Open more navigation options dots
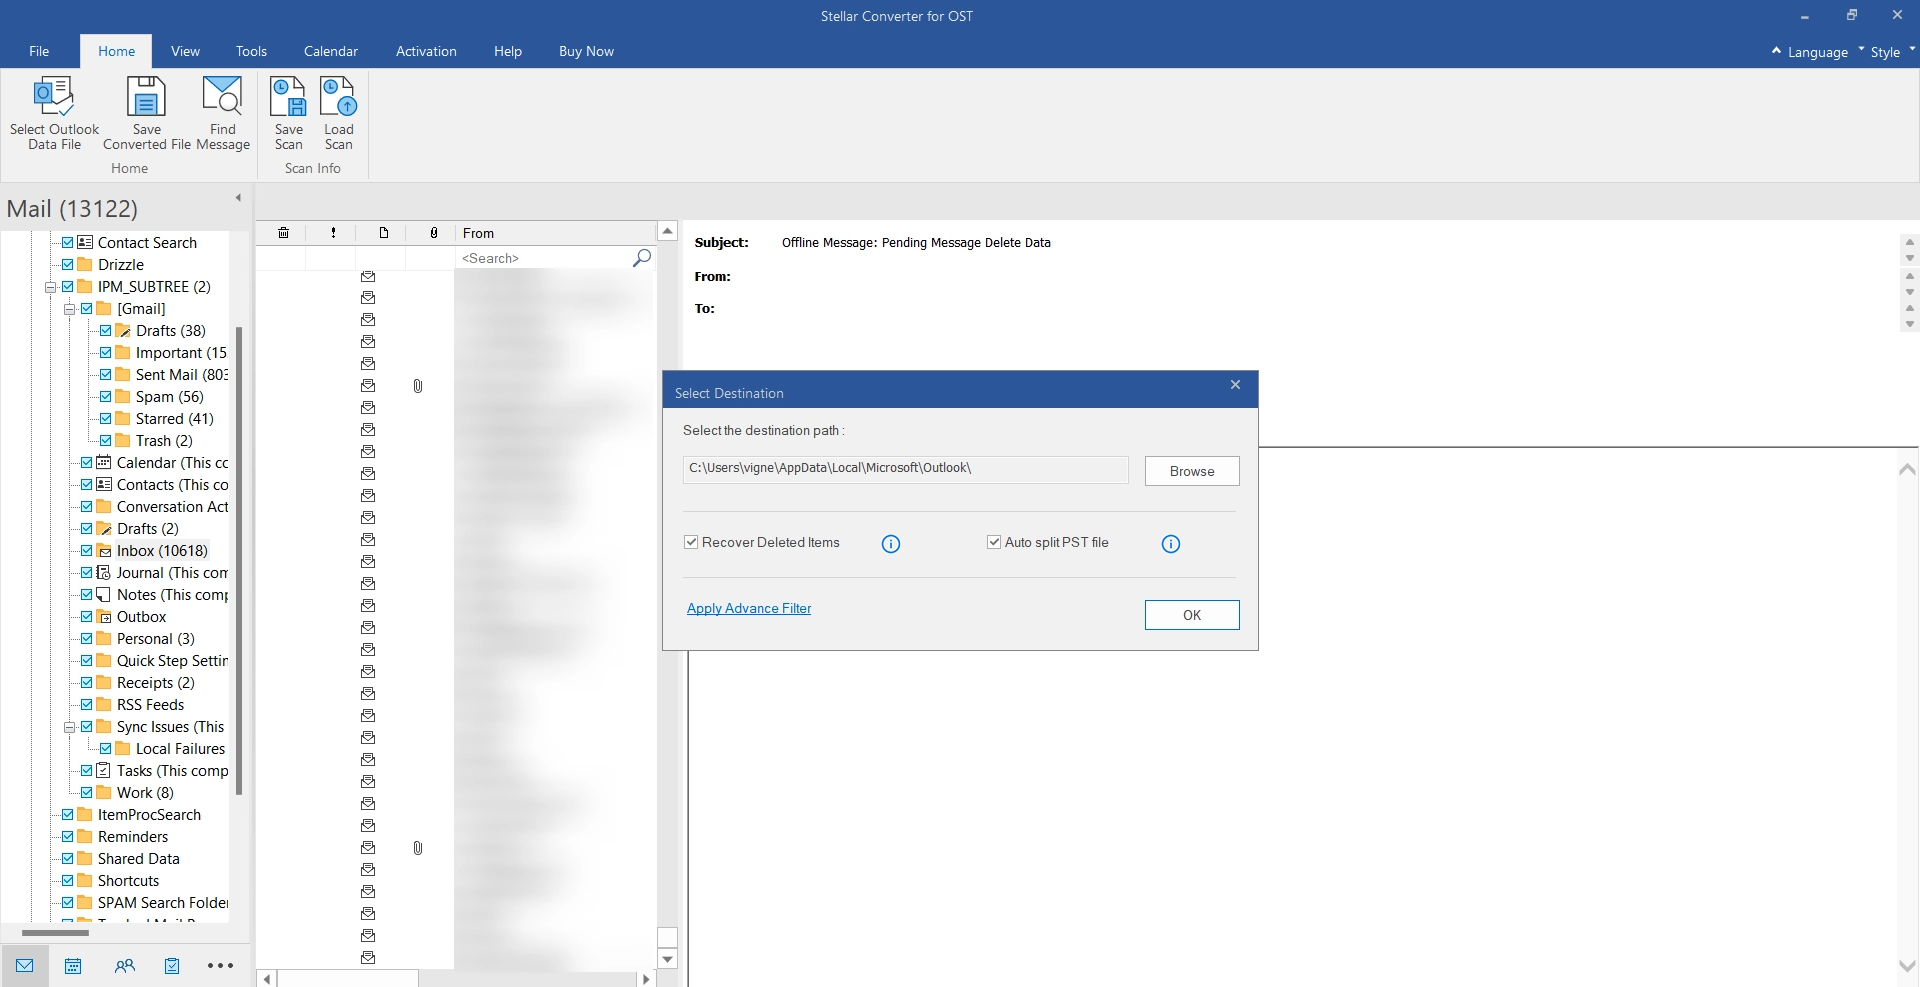Viewport: 1920px width, 987px height. (x=220, y=966)
